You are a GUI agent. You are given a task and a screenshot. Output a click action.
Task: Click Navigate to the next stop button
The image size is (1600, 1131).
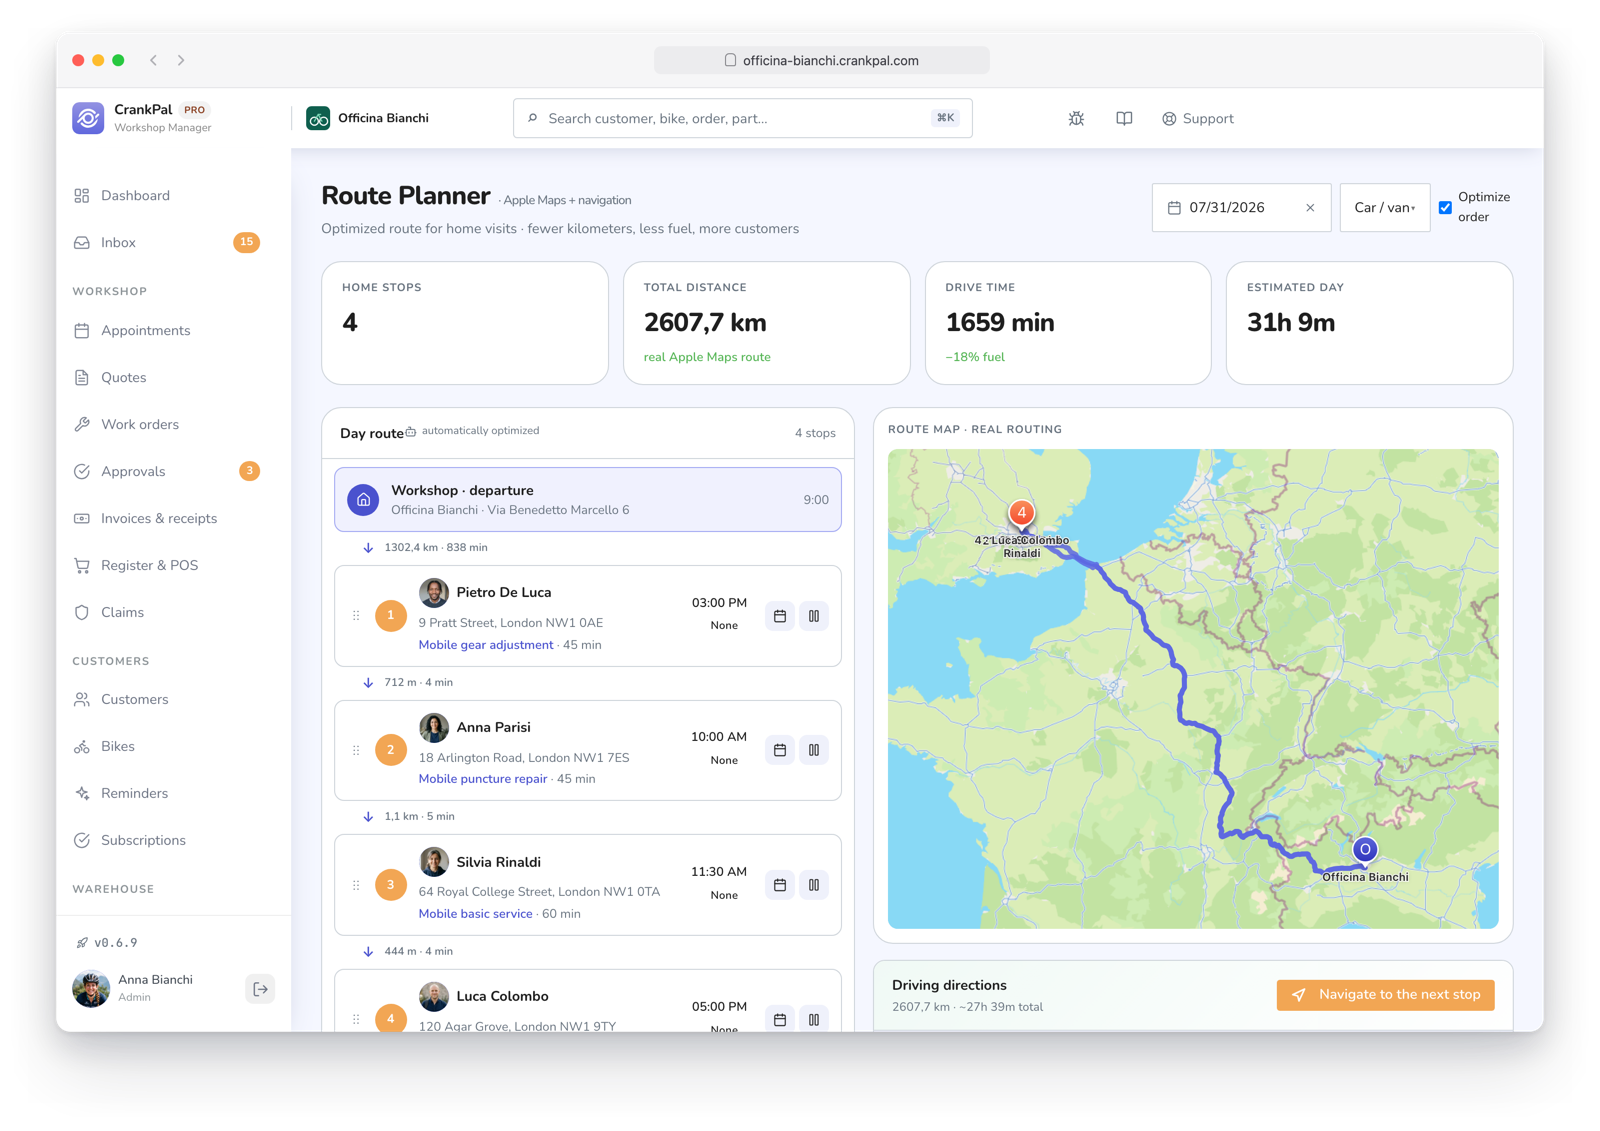[1385, 995]
